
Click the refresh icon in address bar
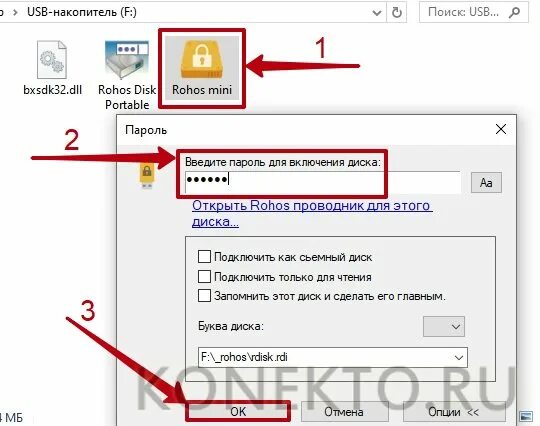397,13
